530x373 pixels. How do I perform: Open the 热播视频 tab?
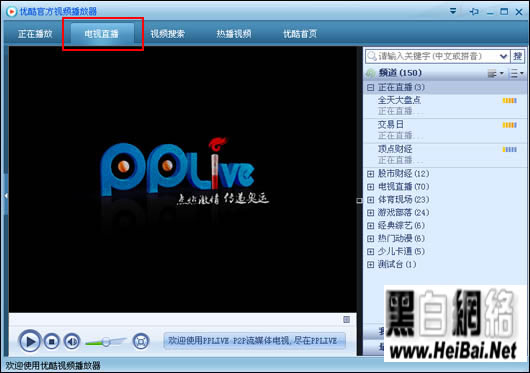pyautogui.click(x=234, y=34)
